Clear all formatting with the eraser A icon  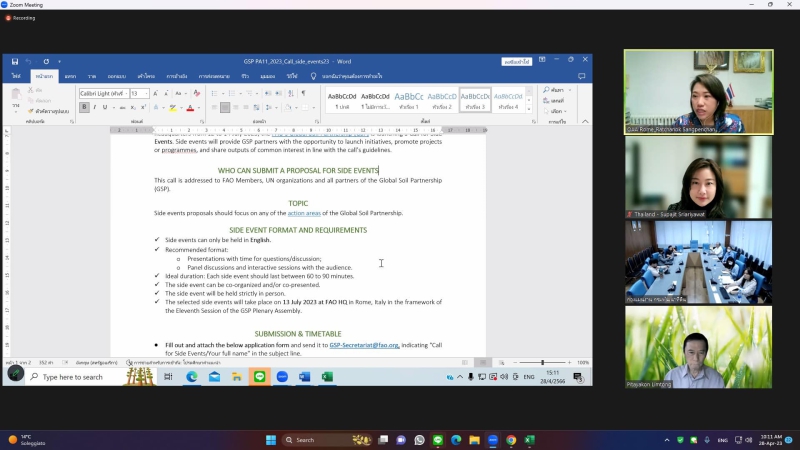tap(196, 93)
